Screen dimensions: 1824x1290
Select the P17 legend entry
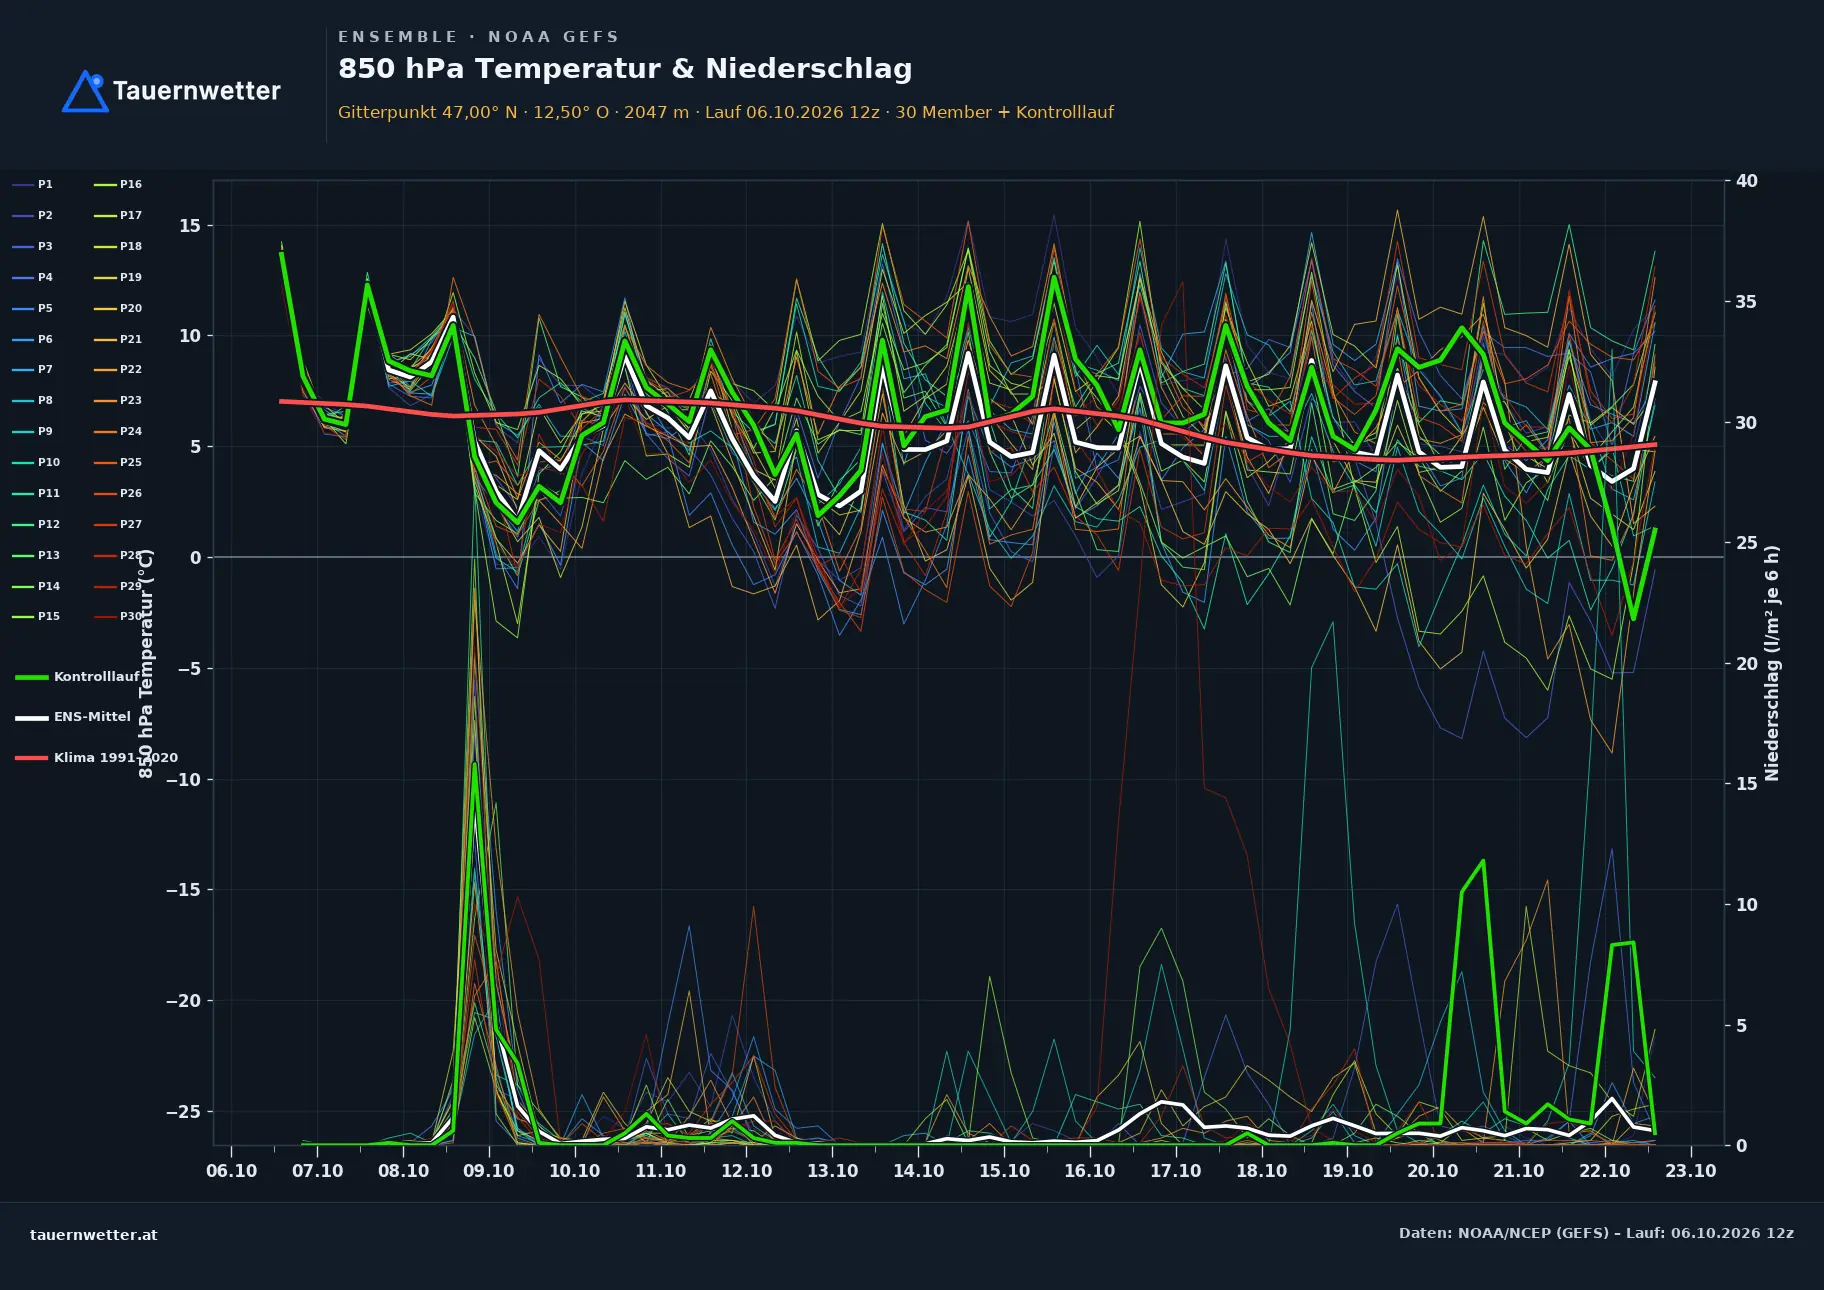pos(118,215)
